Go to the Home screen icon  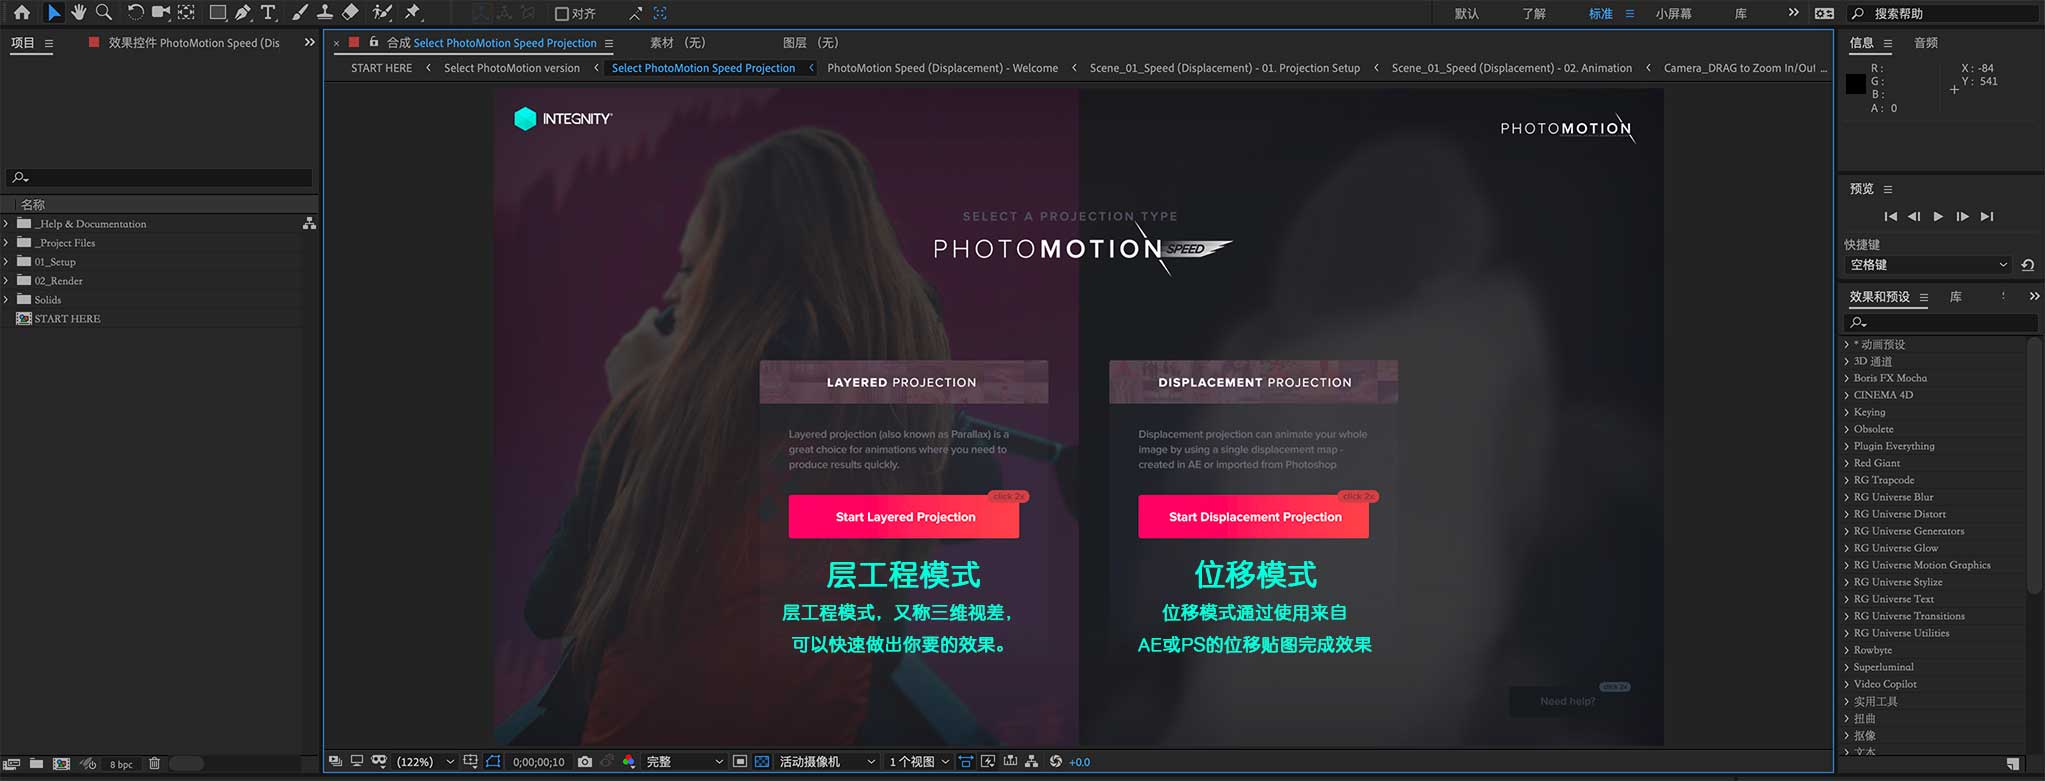21,13
